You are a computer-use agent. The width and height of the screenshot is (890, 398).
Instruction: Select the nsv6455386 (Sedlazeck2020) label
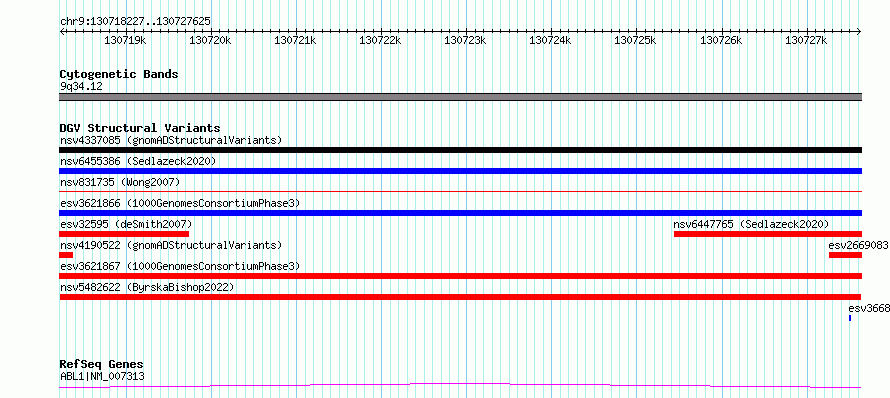coord(138,161)
